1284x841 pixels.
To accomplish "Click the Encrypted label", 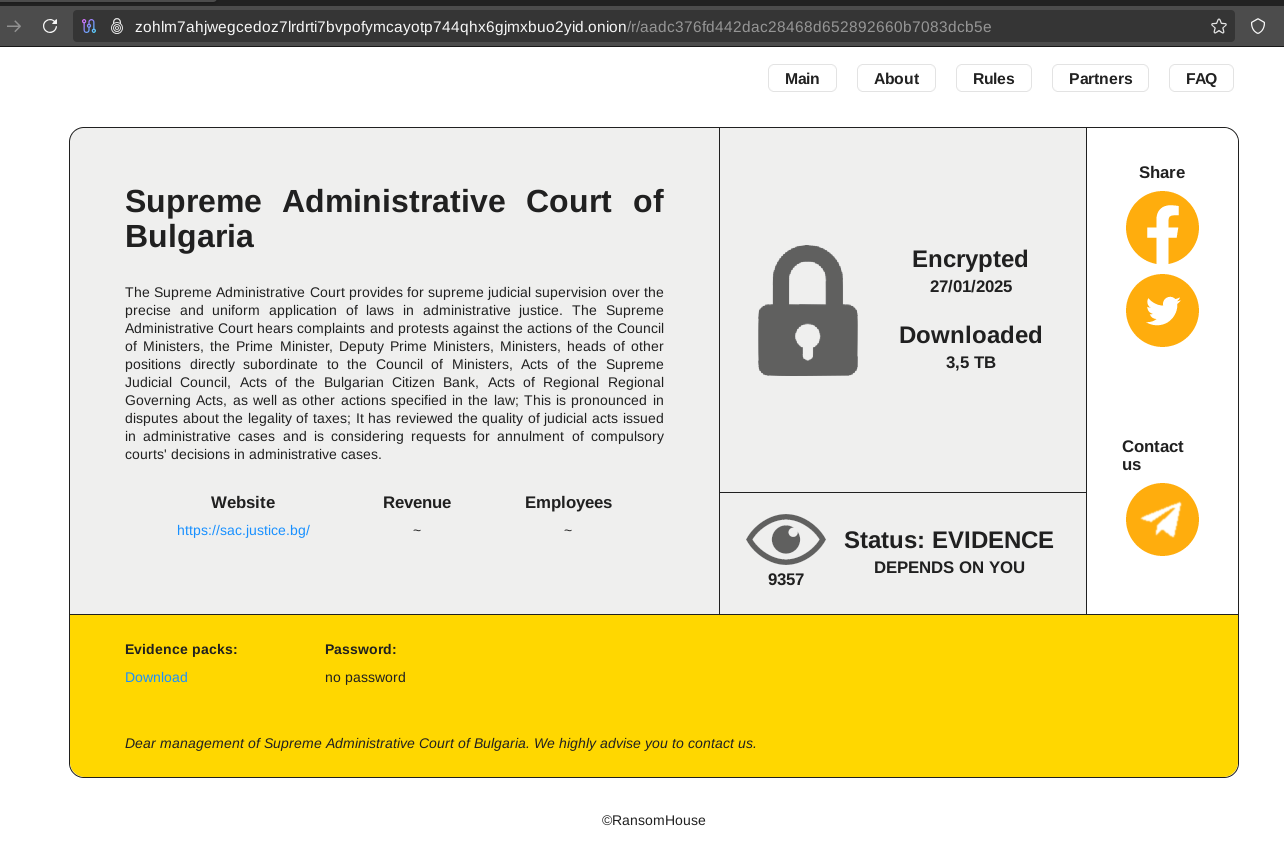I will pyautogui.click(x=970, y=259).
